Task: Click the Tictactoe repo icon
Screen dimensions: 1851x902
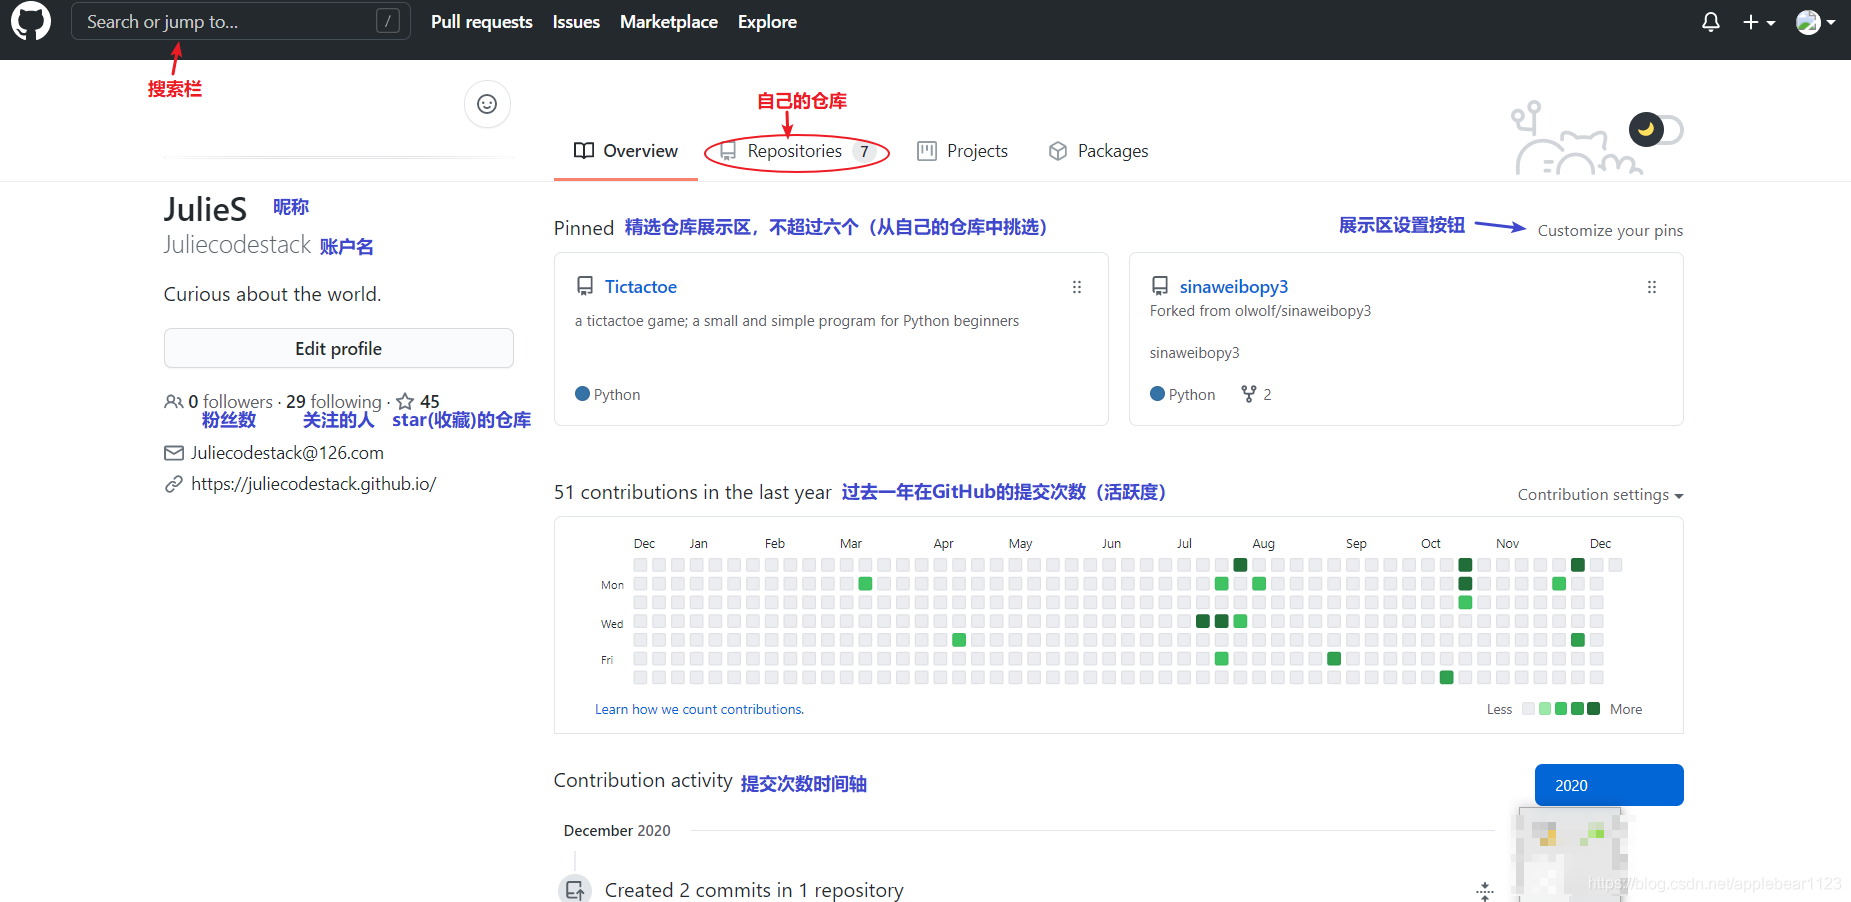Action: (x=585, y=286)
